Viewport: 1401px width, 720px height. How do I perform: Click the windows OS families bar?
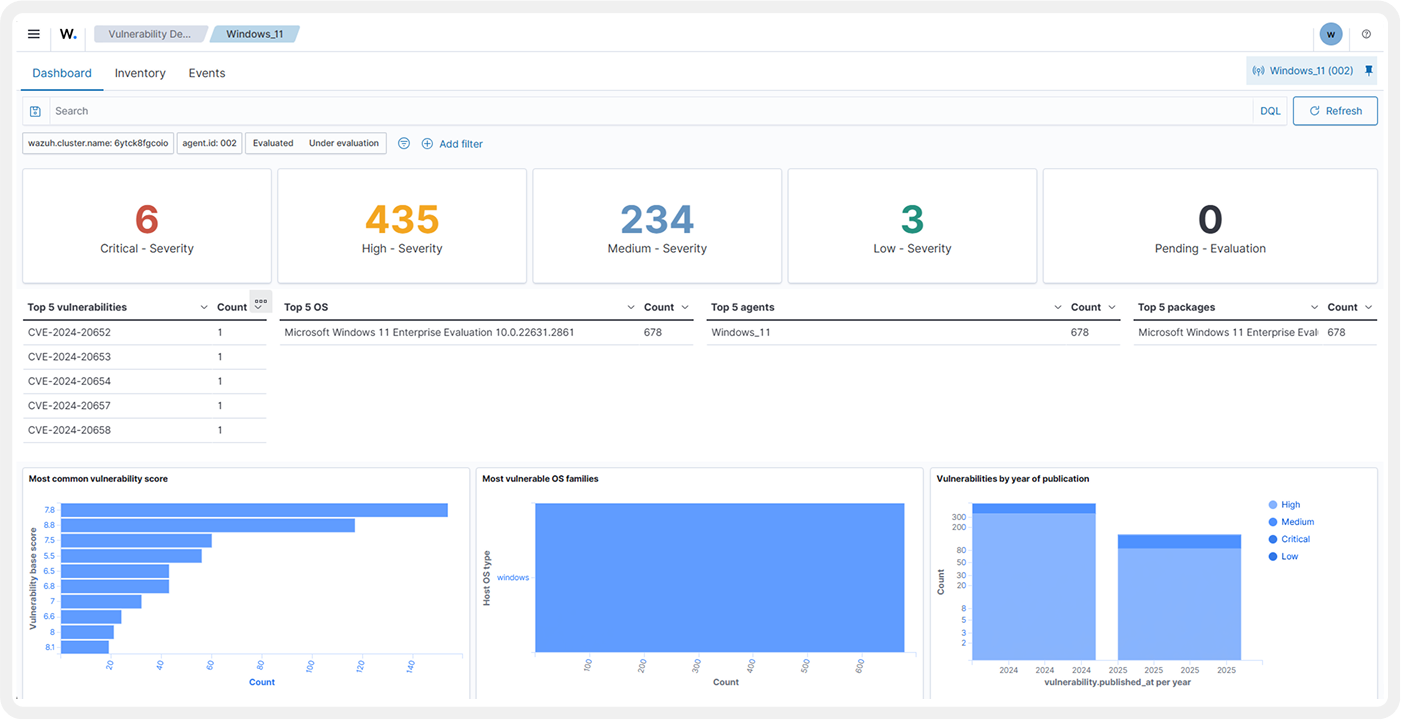(720, 578)
